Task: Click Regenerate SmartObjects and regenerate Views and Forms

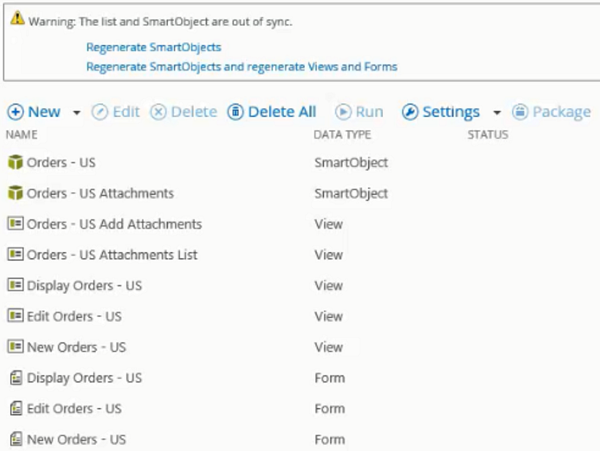Action: click(x=241, y=67)
